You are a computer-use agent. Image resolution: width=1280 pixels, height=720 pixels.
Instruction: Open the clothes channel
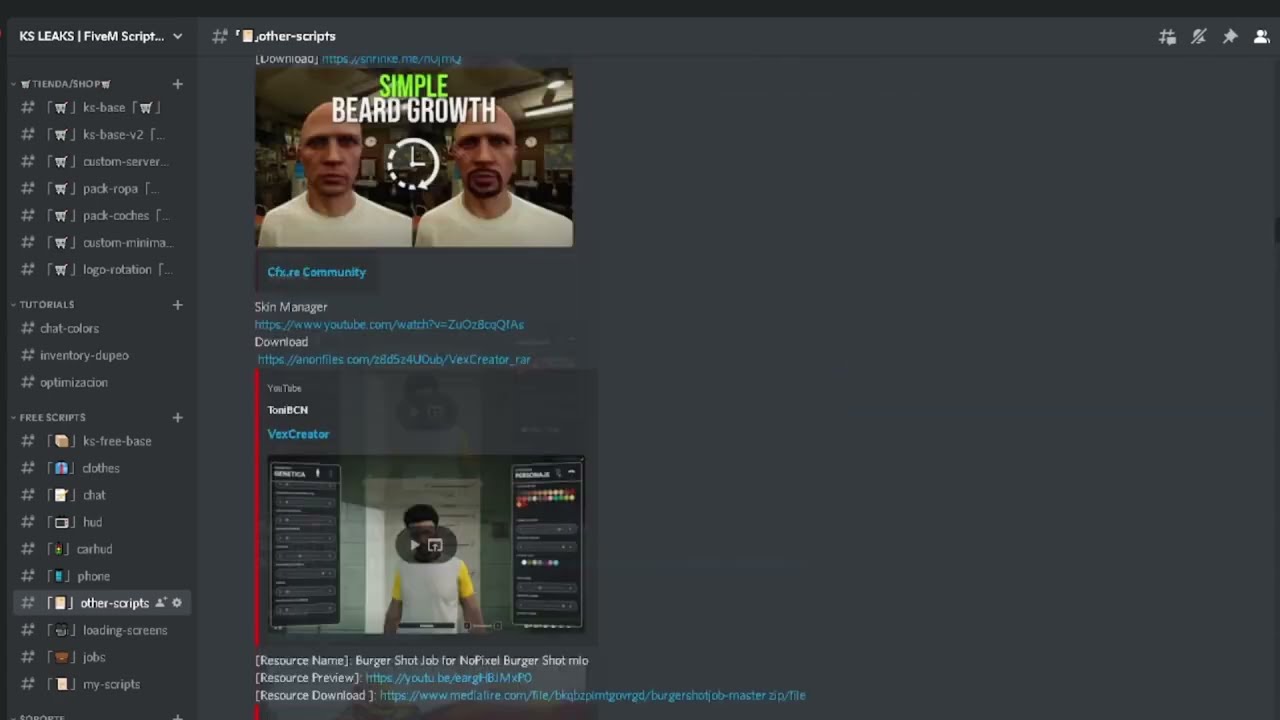click(x=100, y=468)
